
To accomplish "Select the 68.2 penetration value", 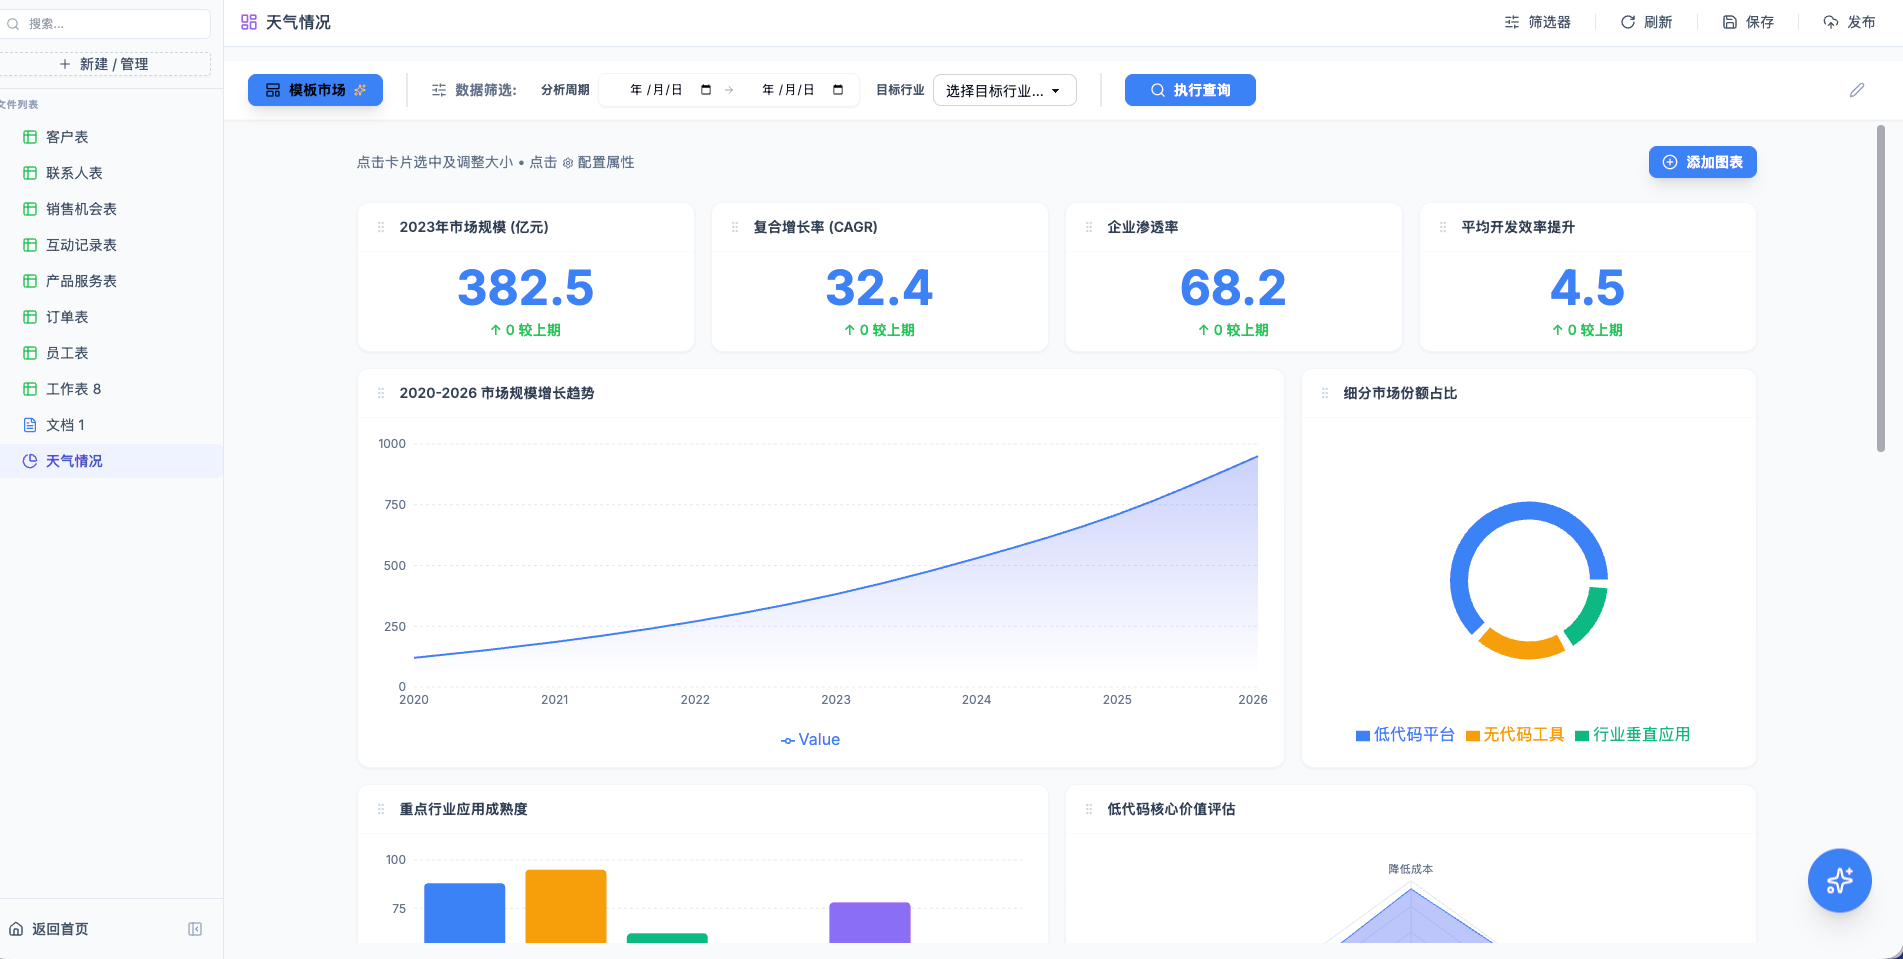I will click(1233, 288).
